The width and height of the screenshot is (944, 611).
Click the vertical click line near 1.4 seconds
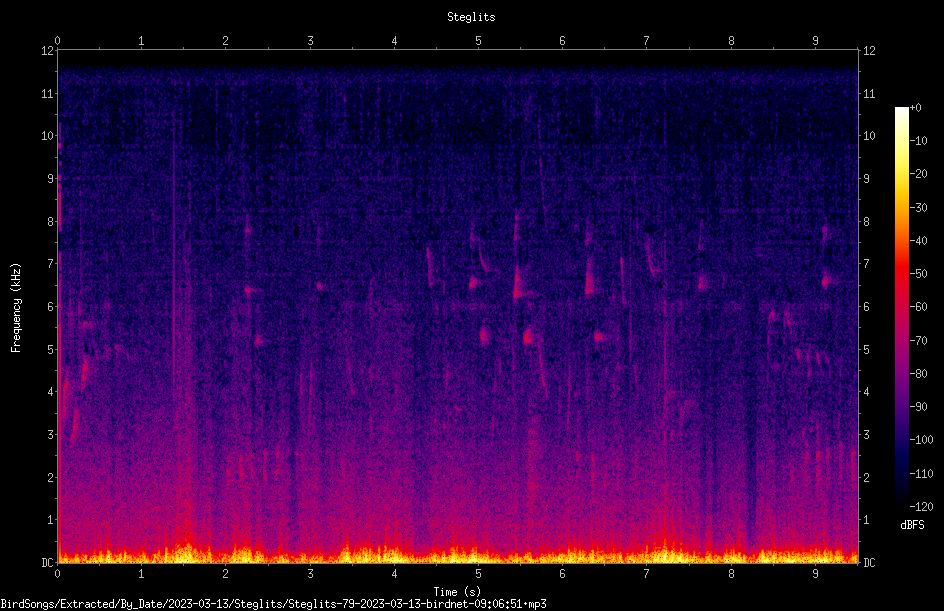173,253
